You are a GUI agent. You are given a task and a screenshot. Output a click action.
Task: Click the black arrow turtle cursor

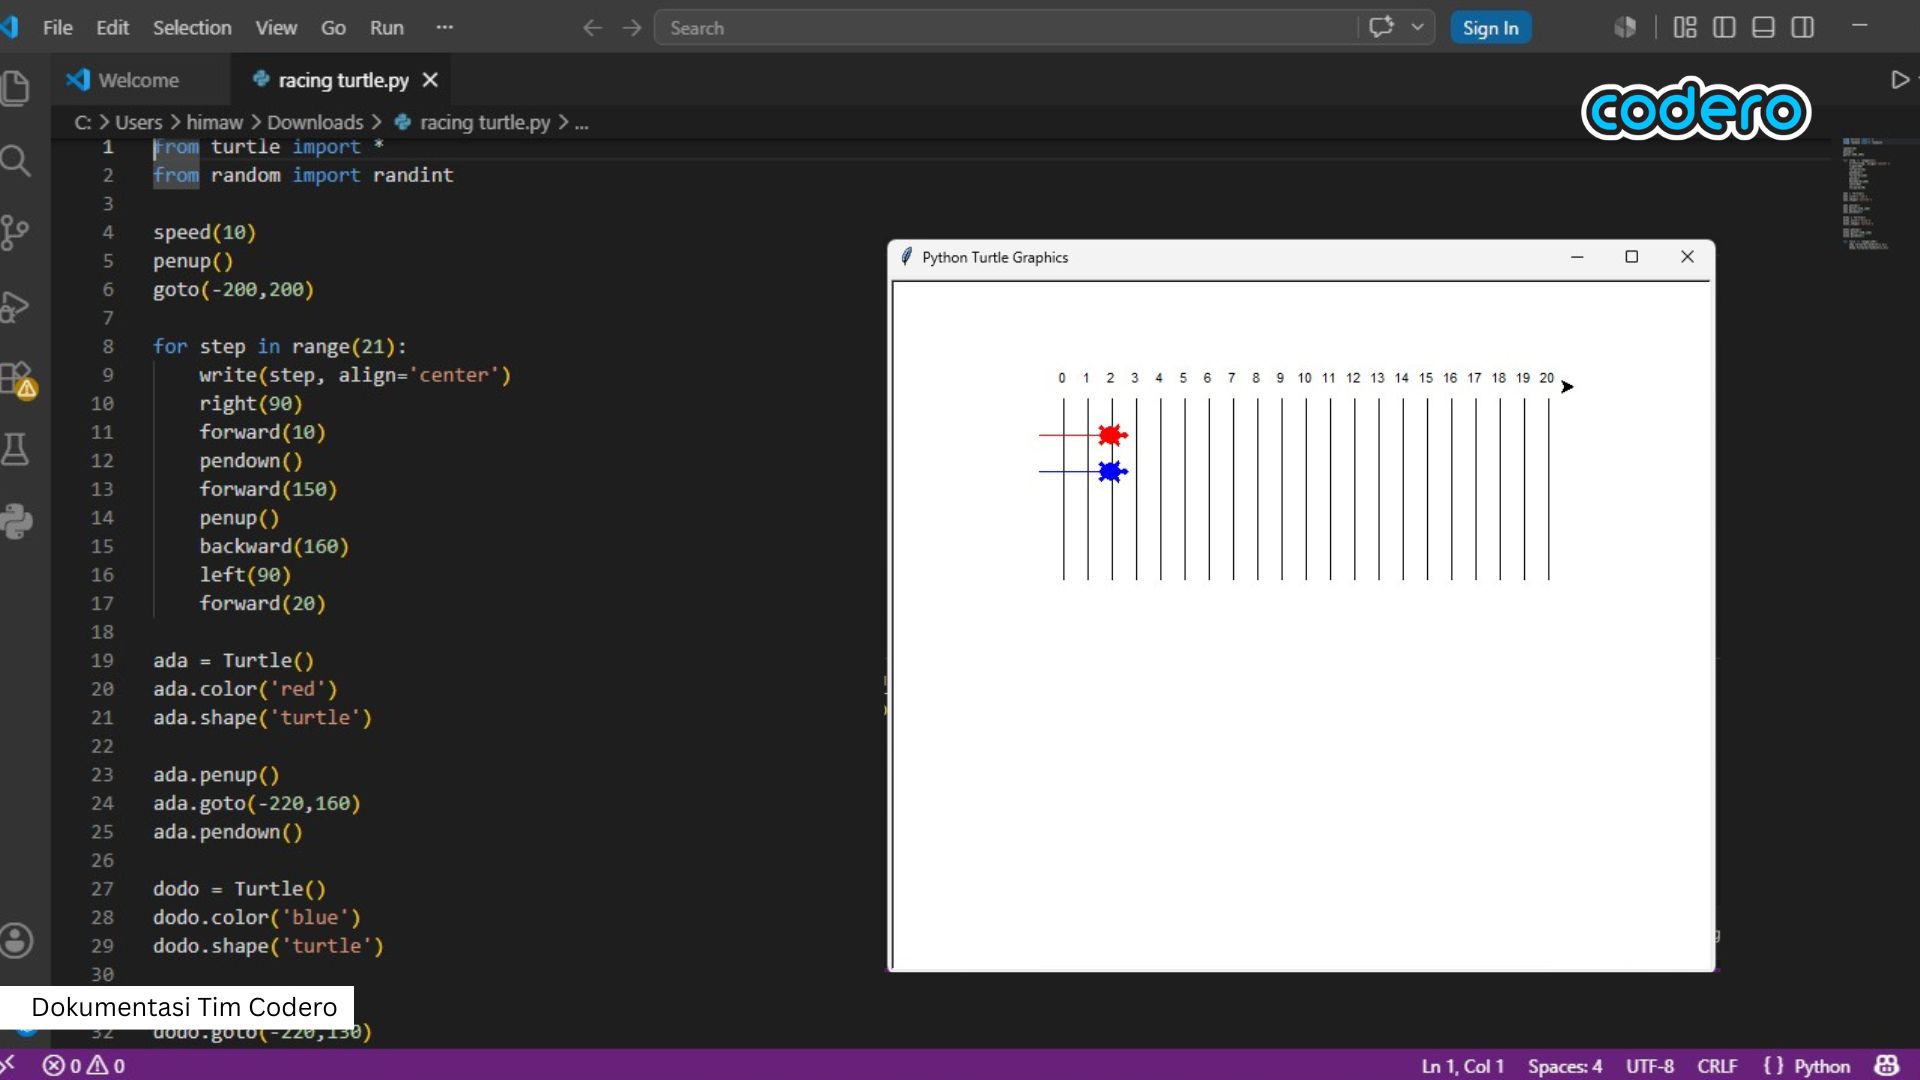click(x=1567, y=387)
